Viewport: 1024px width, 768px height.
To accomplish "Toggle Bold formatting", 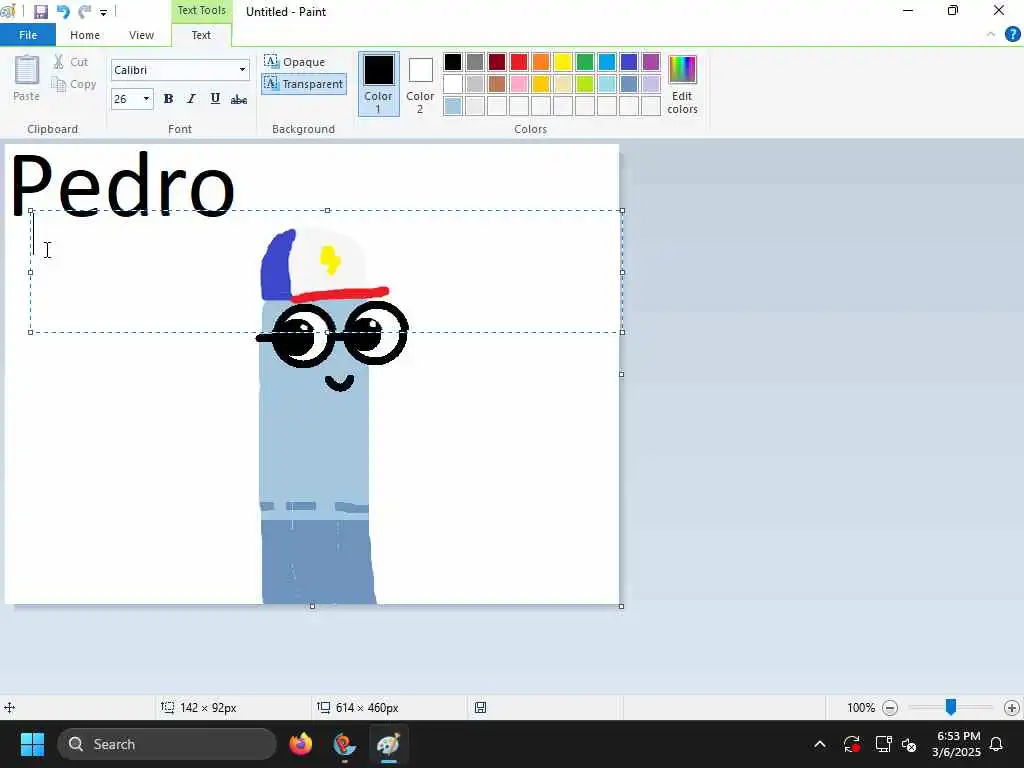I will pos(168,99).
